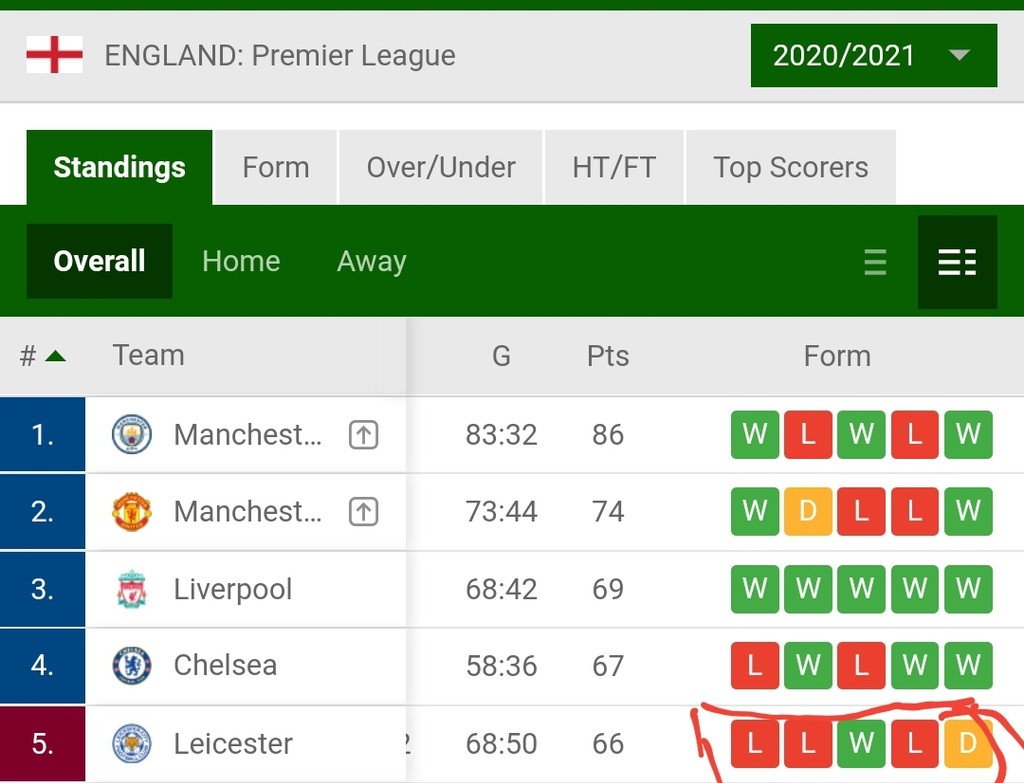The width and height of the screenshot is (1024, 783).
Task: Open the Top Scorers tab
Action: click(x=790, y=167)
